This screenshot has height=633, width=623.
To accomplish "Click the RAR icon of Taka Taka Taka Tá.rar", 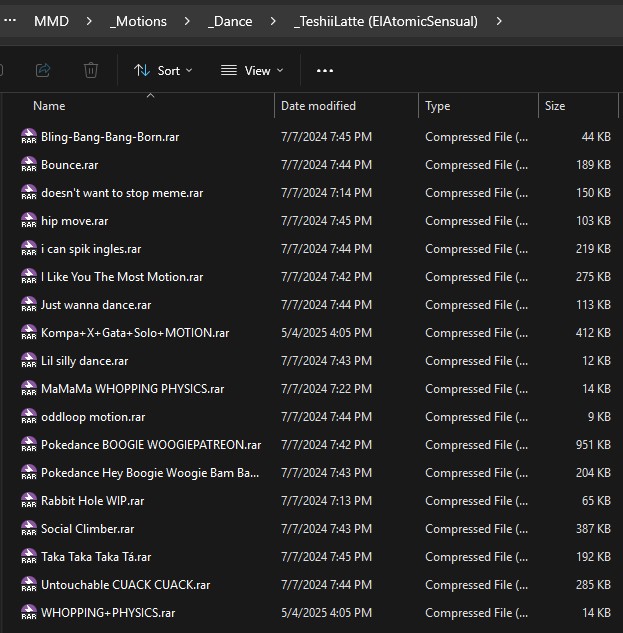I will (29, 556).
